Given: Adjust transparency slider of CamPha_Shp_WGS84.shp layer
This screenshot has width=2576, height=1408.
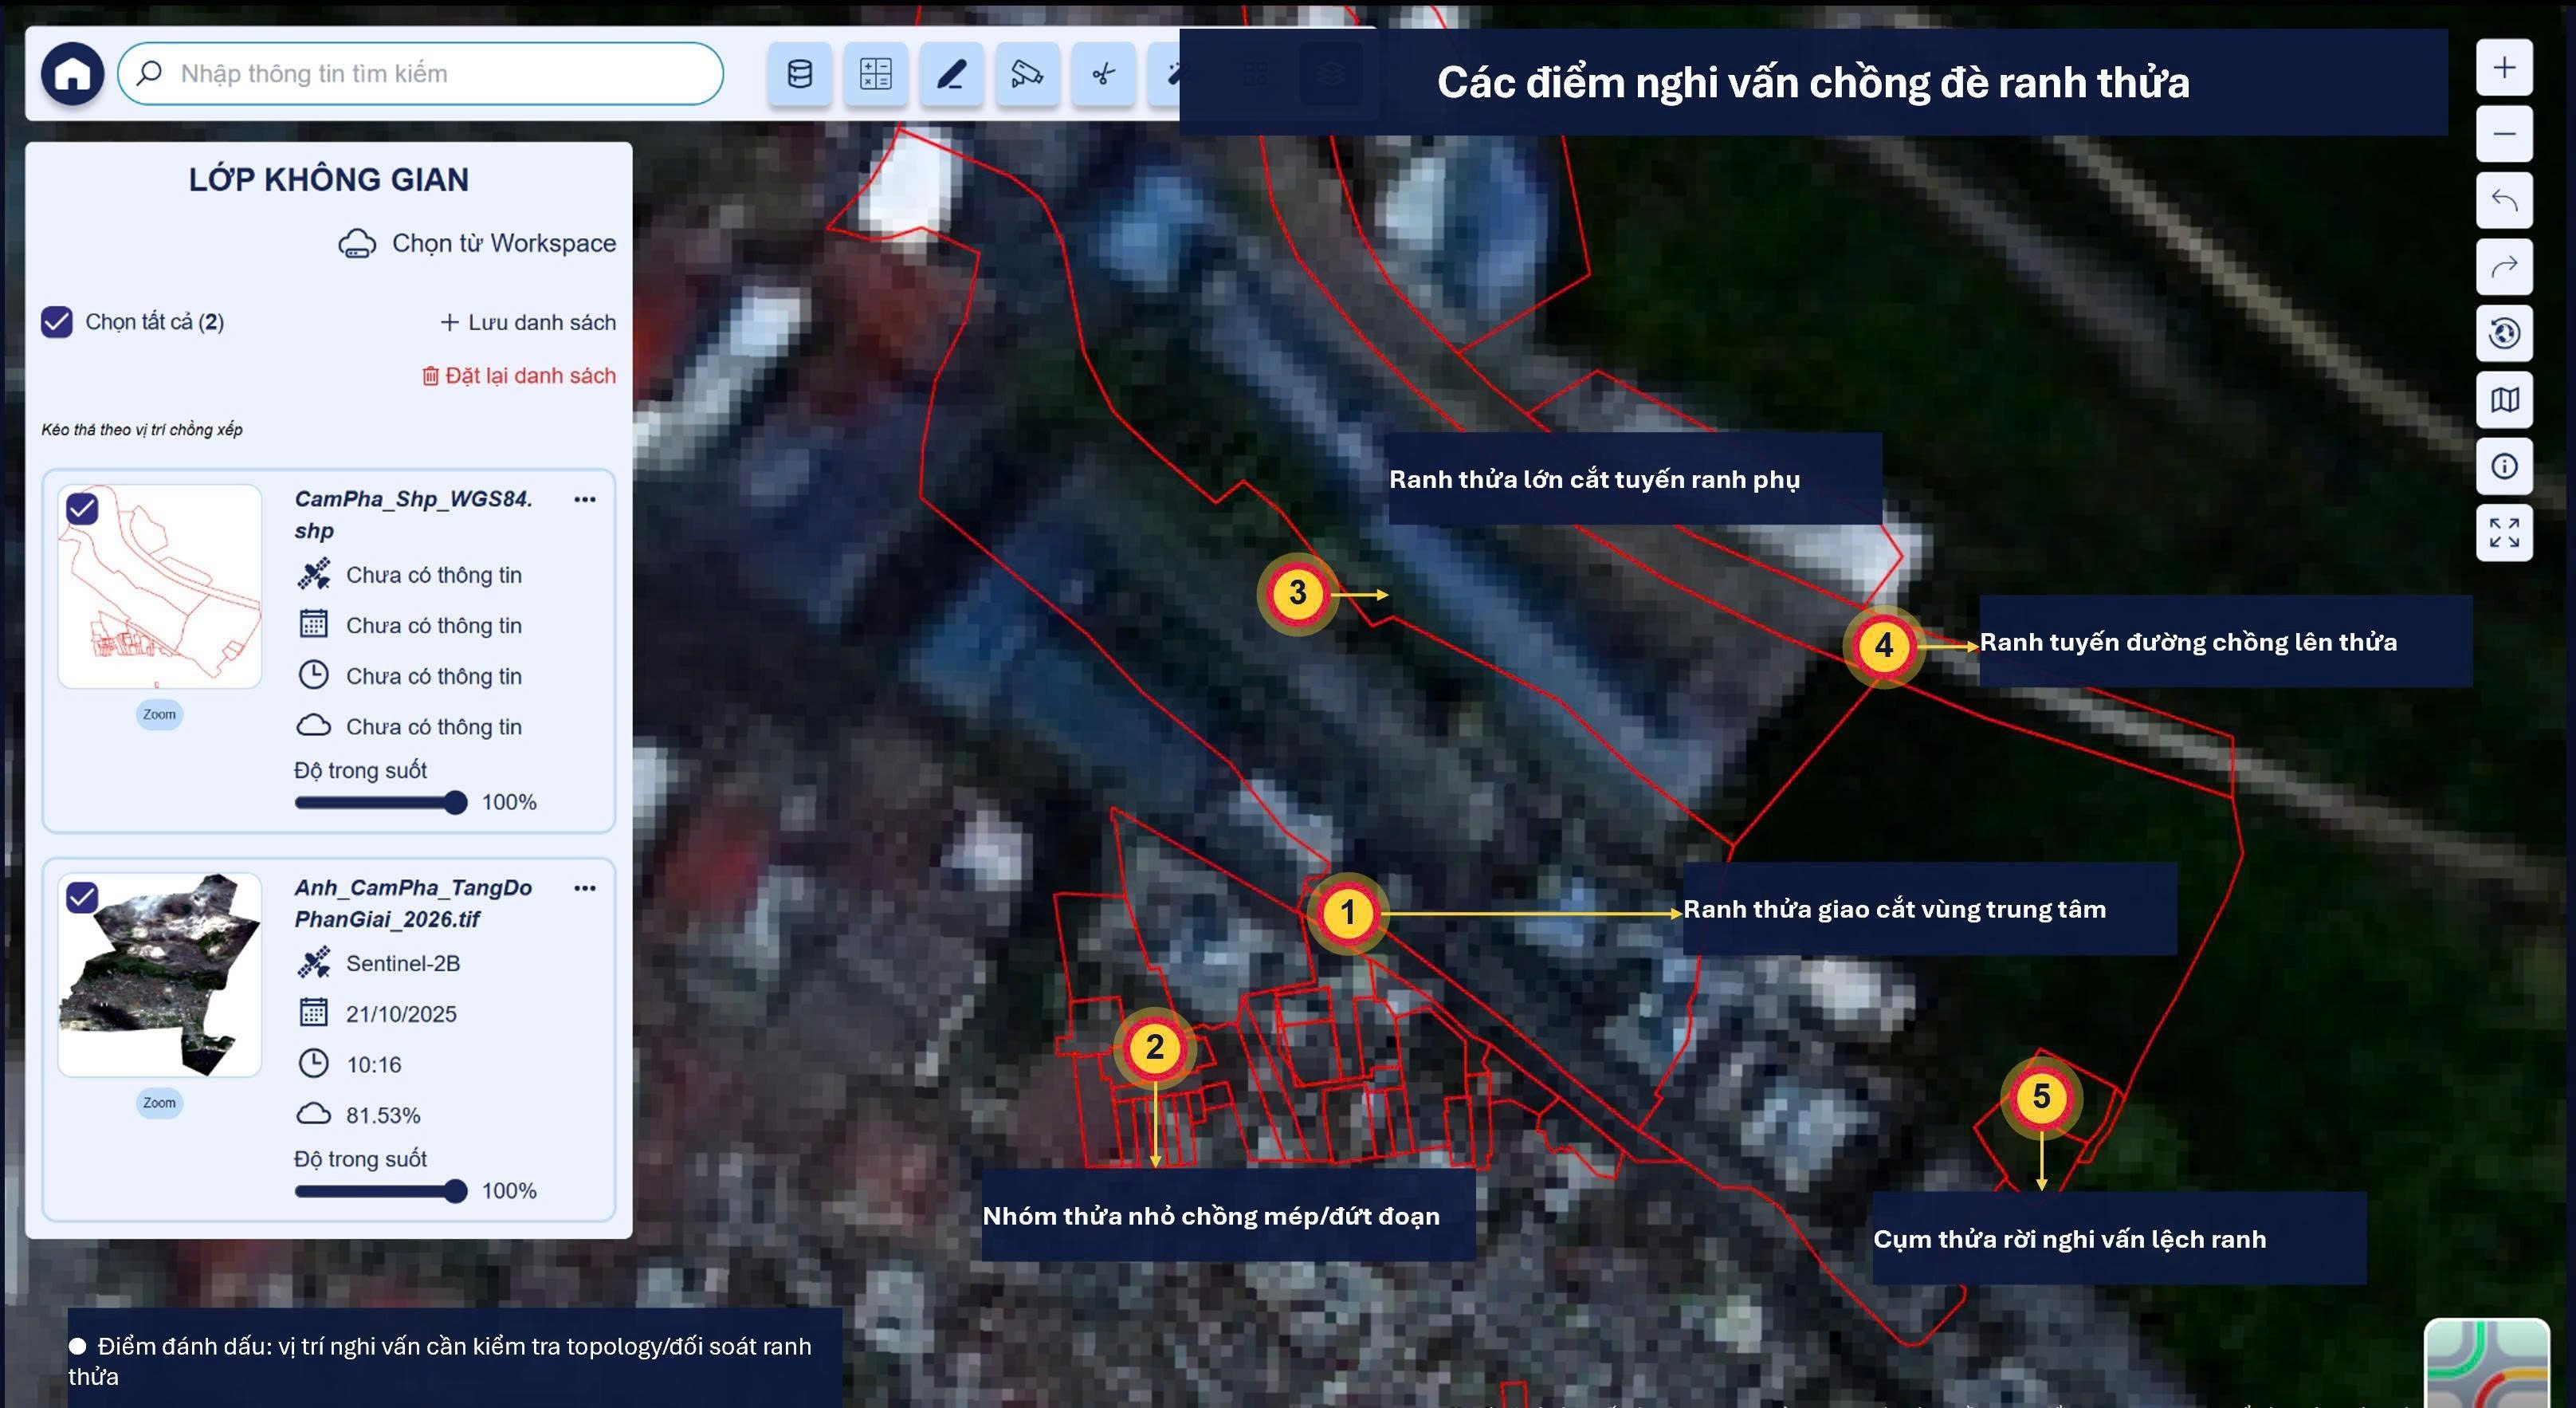Looking at the screenshot, I should tap(381, 803).
